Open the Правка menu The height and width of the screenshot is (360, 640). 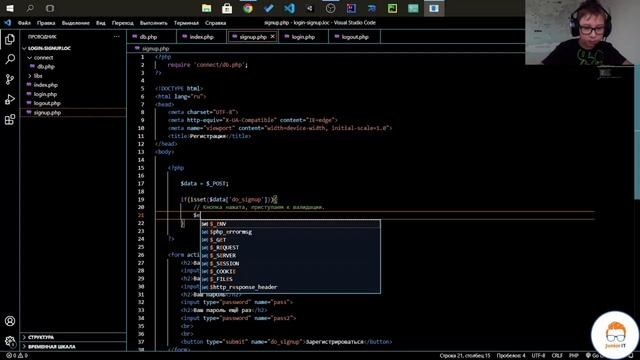click(x=46, y=23)
